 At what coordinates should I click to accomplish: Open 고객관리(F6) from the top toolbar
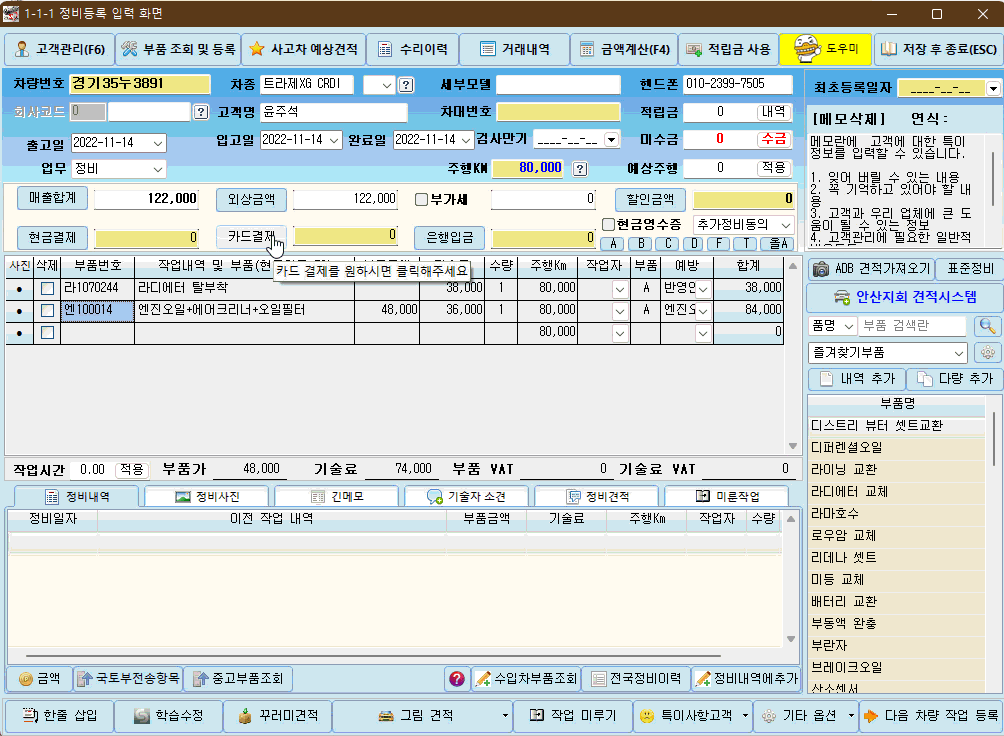59,49
